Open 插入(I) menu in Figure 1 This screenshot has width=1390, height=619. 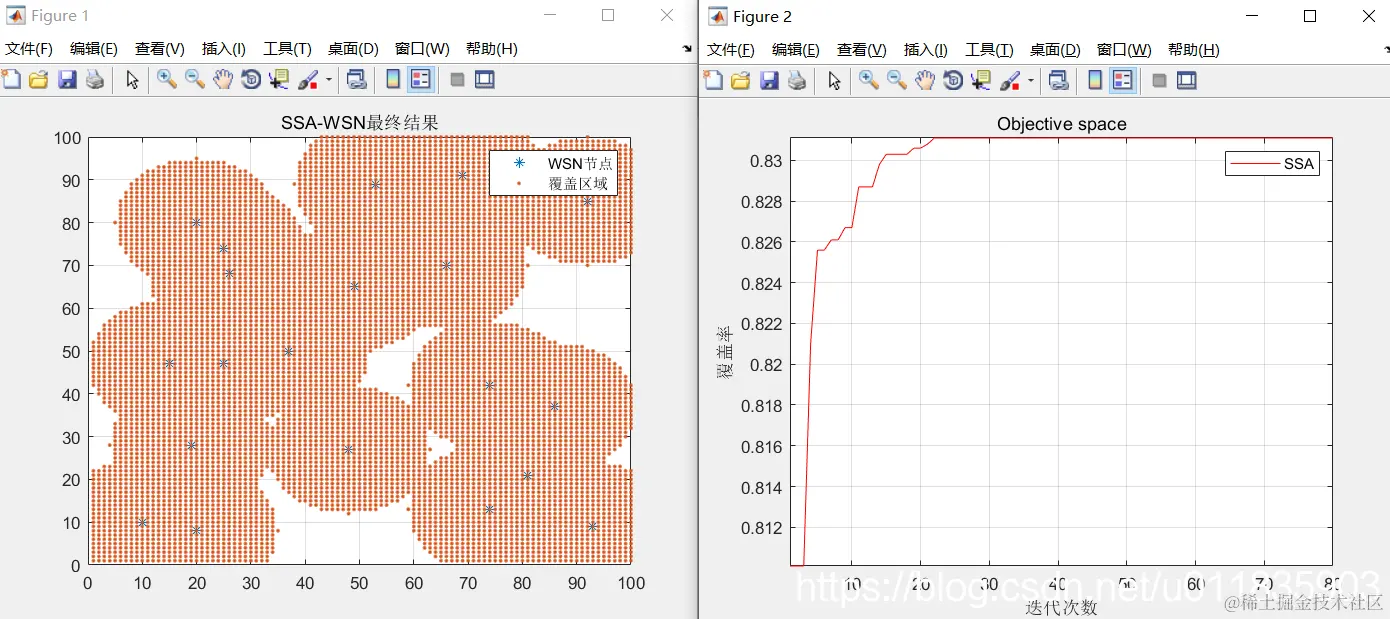pyautogui.click(x=224, y=49)
